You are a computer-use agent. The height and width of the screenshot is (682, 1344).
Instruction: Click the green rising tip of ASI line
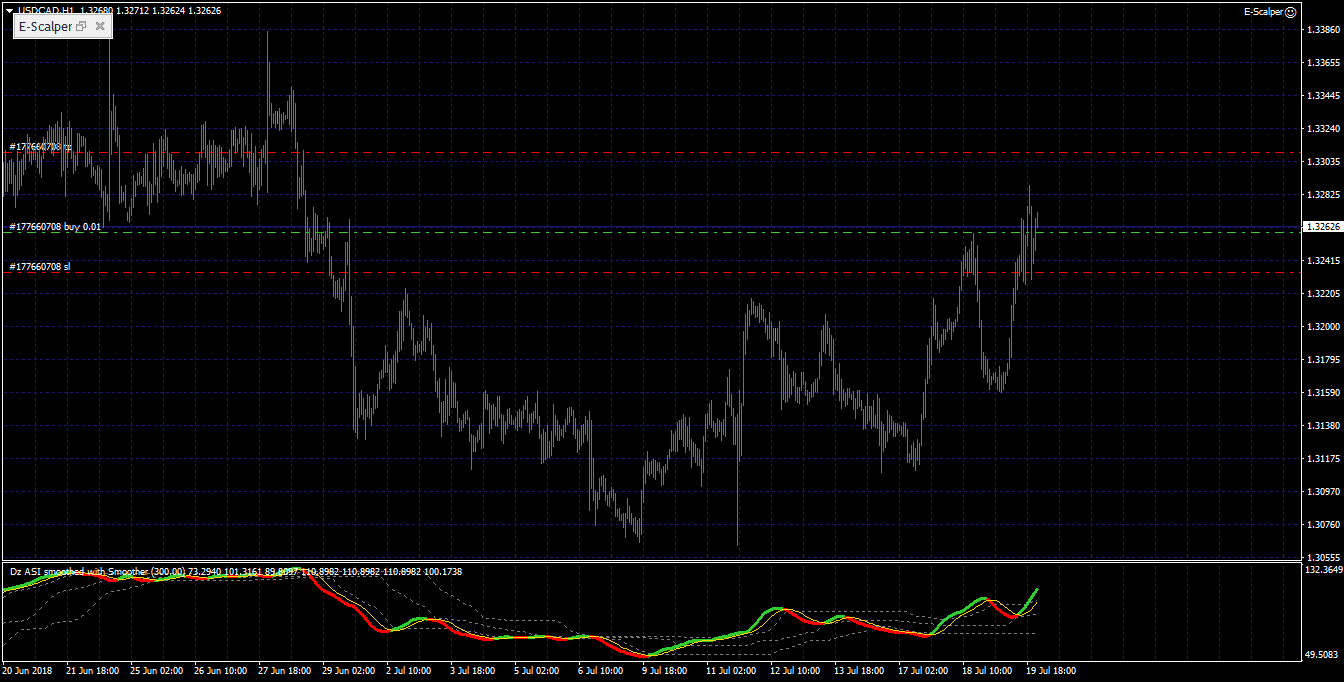tap(1035, 592)
